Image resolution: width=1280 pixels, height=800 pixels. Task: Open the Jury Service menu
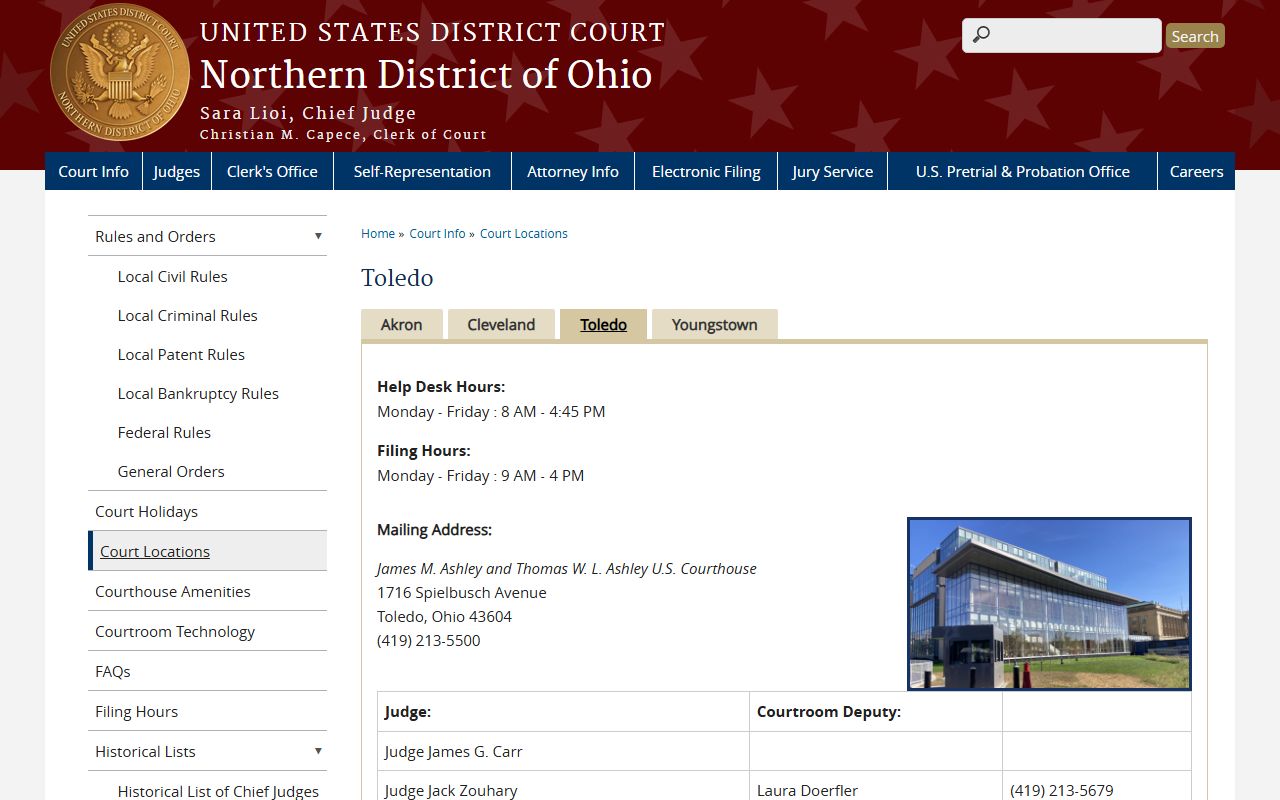833,171
